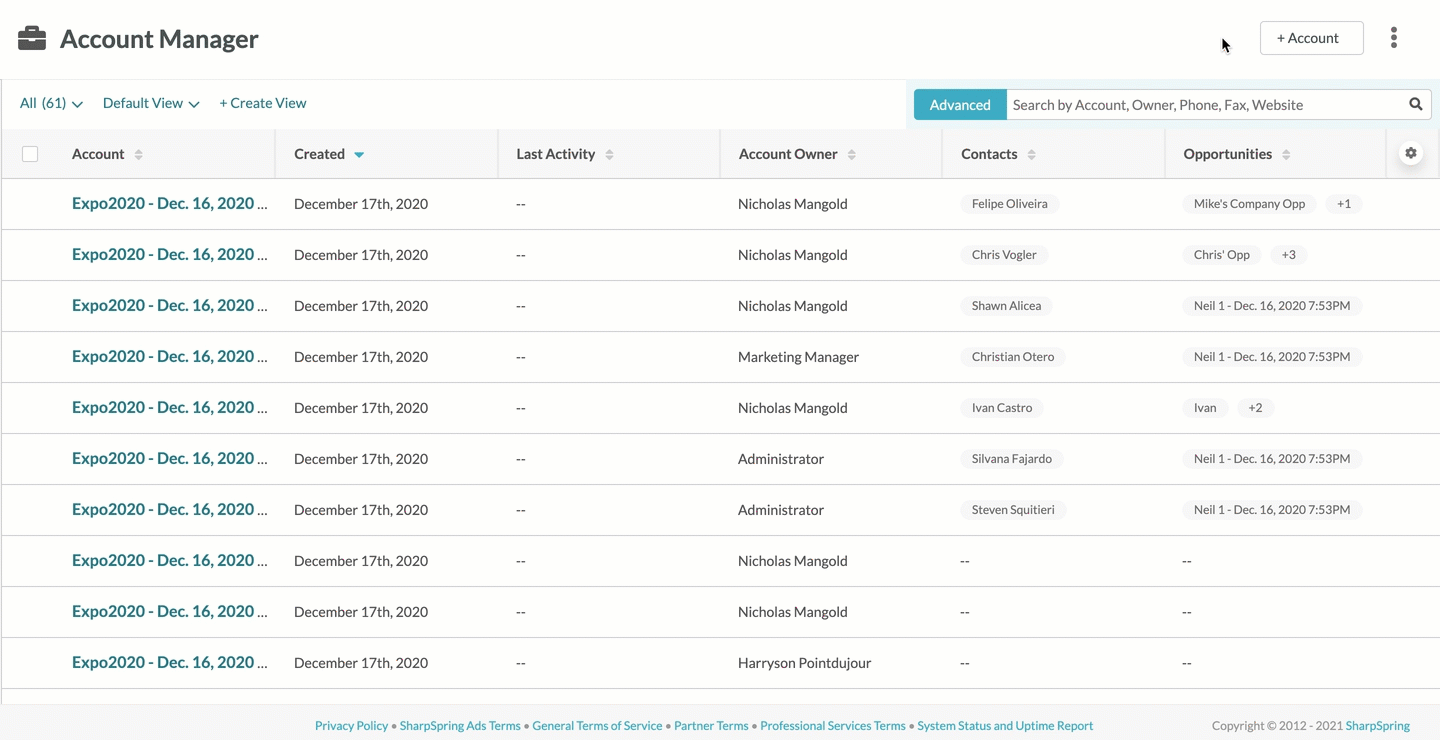
Task: Open Felipe Oliveira contact chip
Action: [x=1010, y=204]
